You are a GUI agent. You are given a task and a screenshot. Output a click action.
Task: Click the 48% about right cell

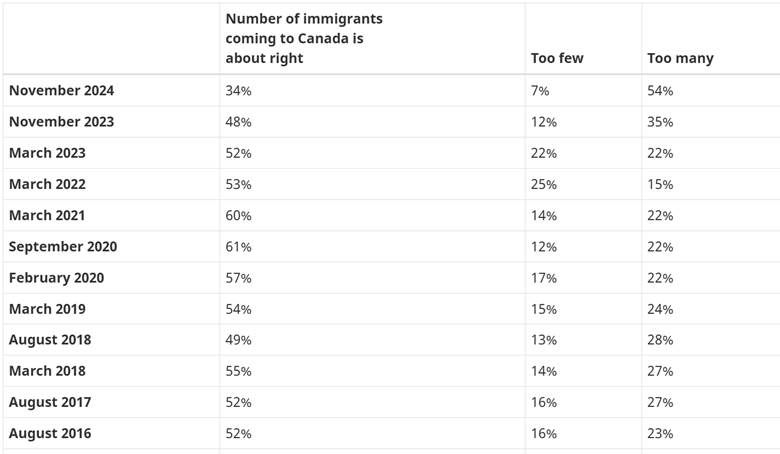(238, 122)
